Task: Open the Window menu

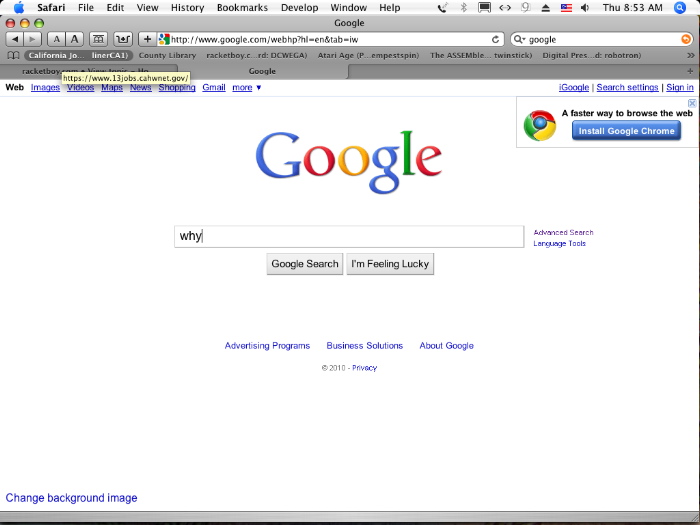Action: tap(349, 8)
